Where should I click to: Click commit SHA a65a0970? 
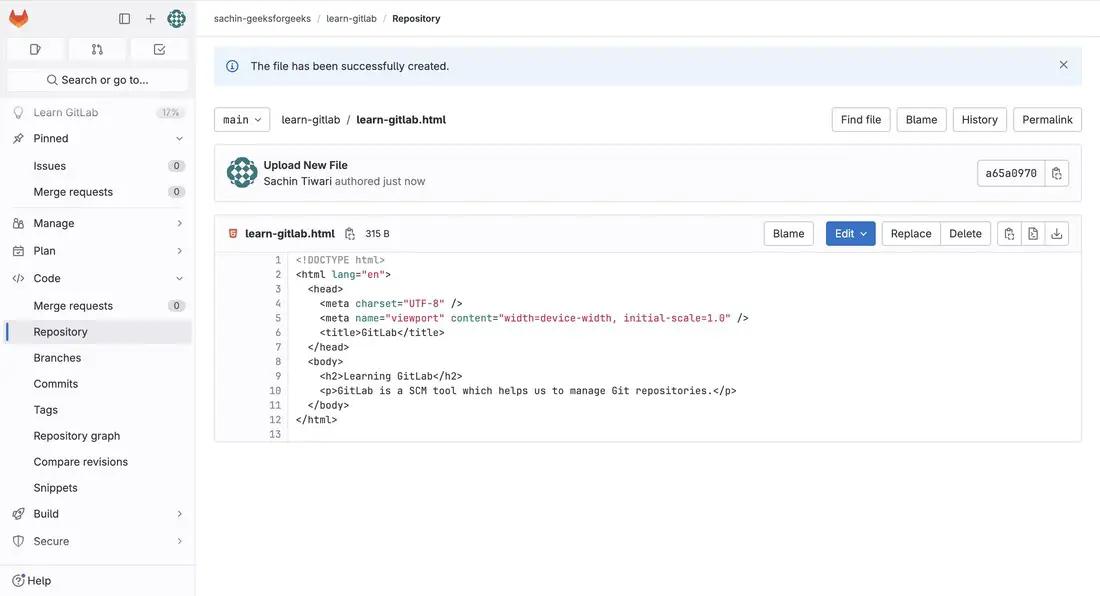click(x=1011, y=173)
